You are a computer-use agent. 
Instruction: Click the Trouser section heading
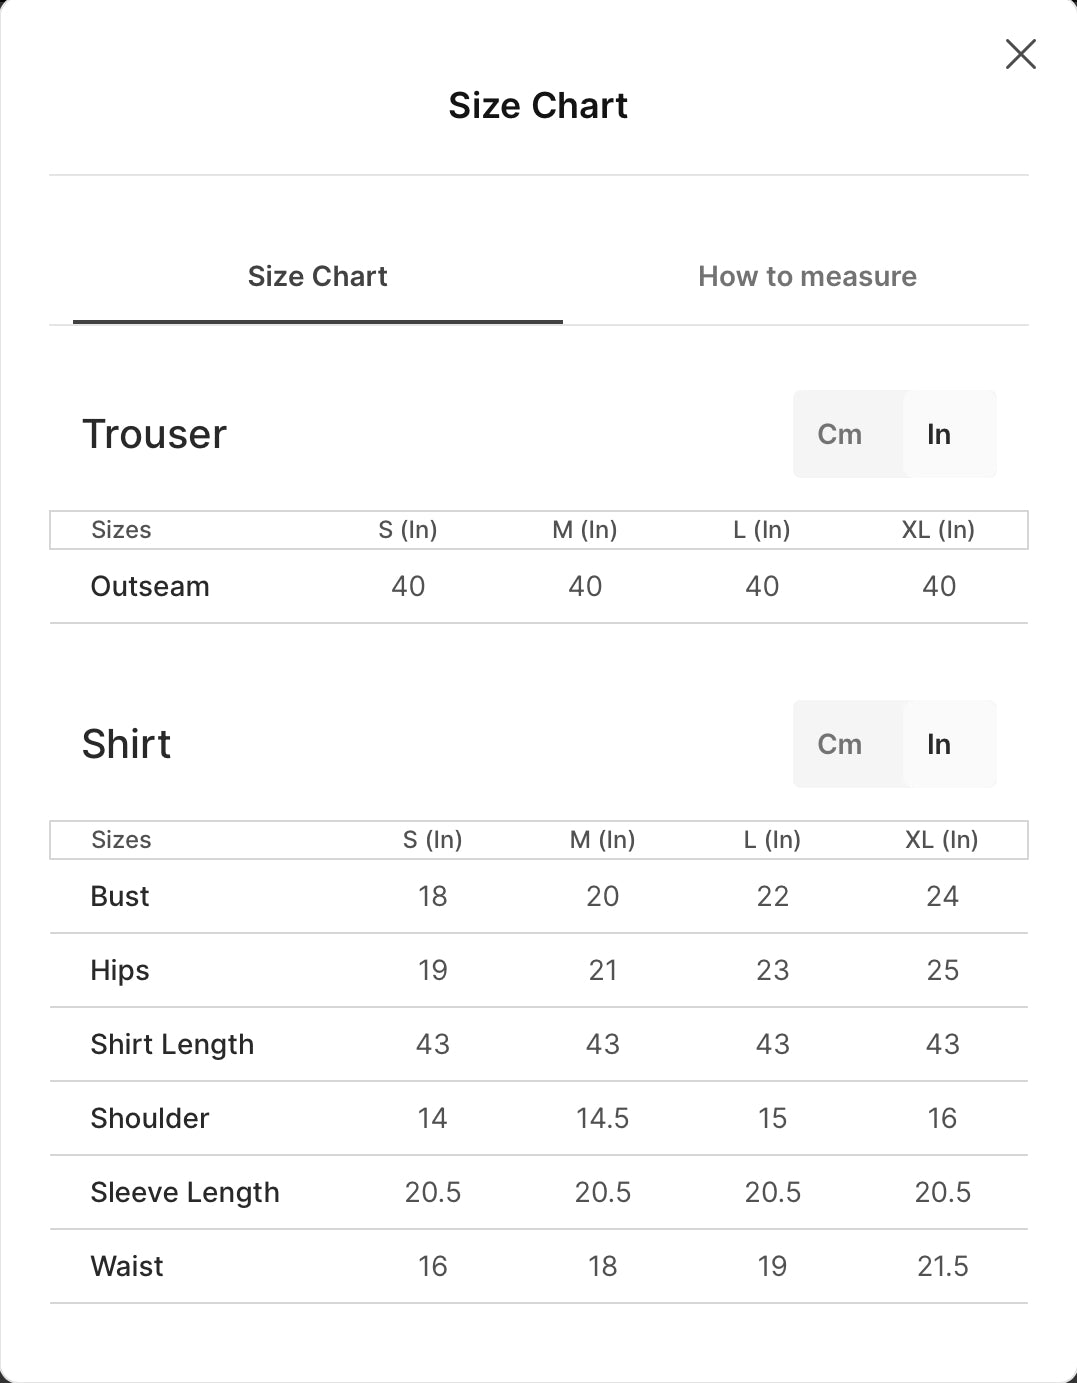pyautogui.click(x=155, y=434)
